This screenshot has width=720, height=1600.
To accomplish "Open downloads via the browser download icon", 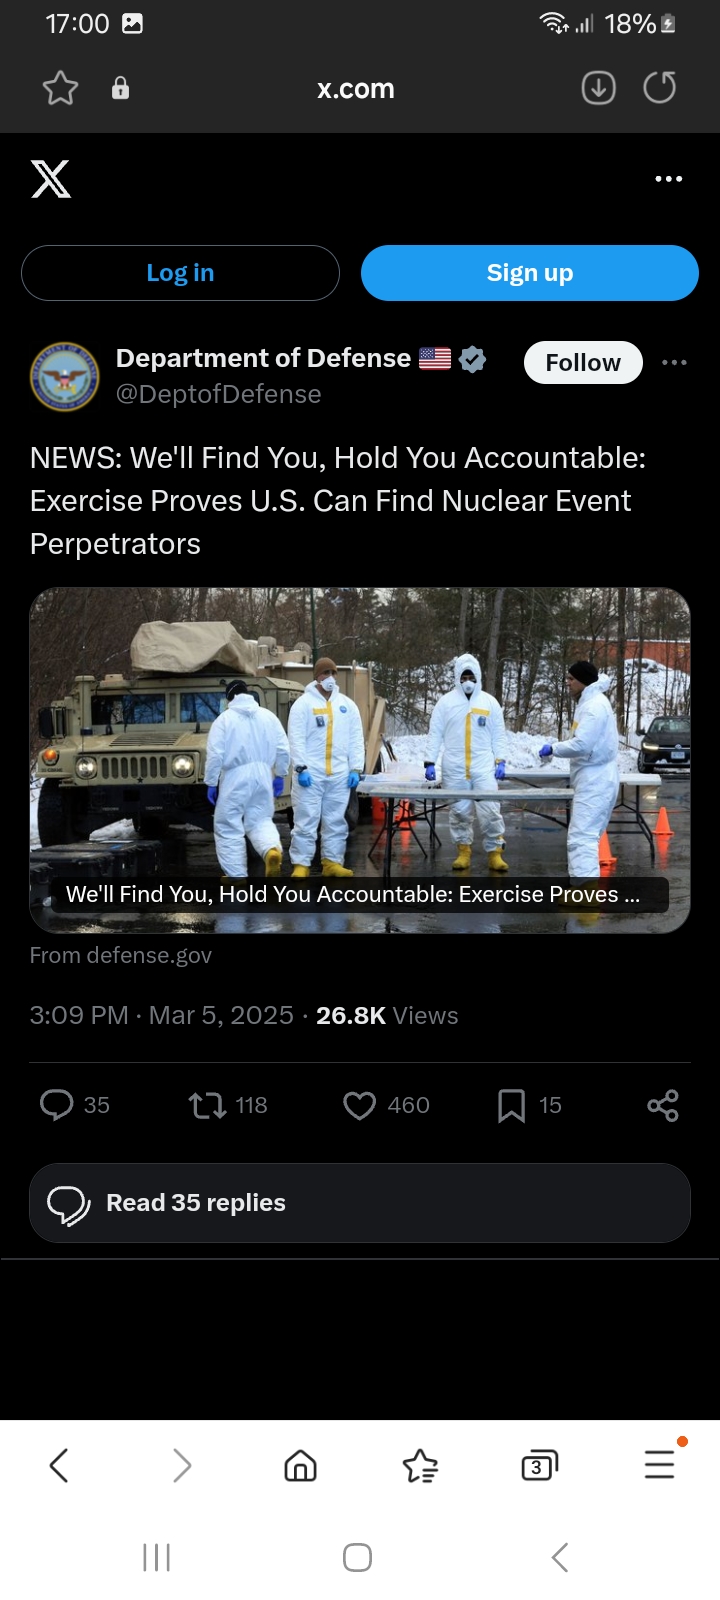I will 599,88.
